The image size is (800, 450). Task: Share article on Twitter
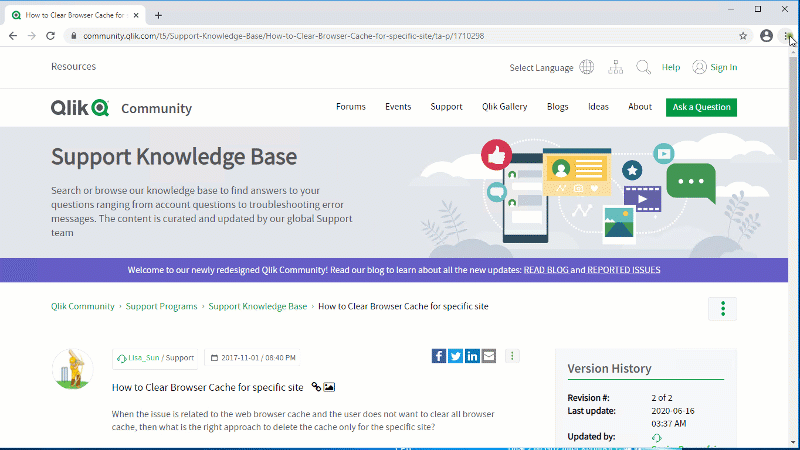[455, 356]
